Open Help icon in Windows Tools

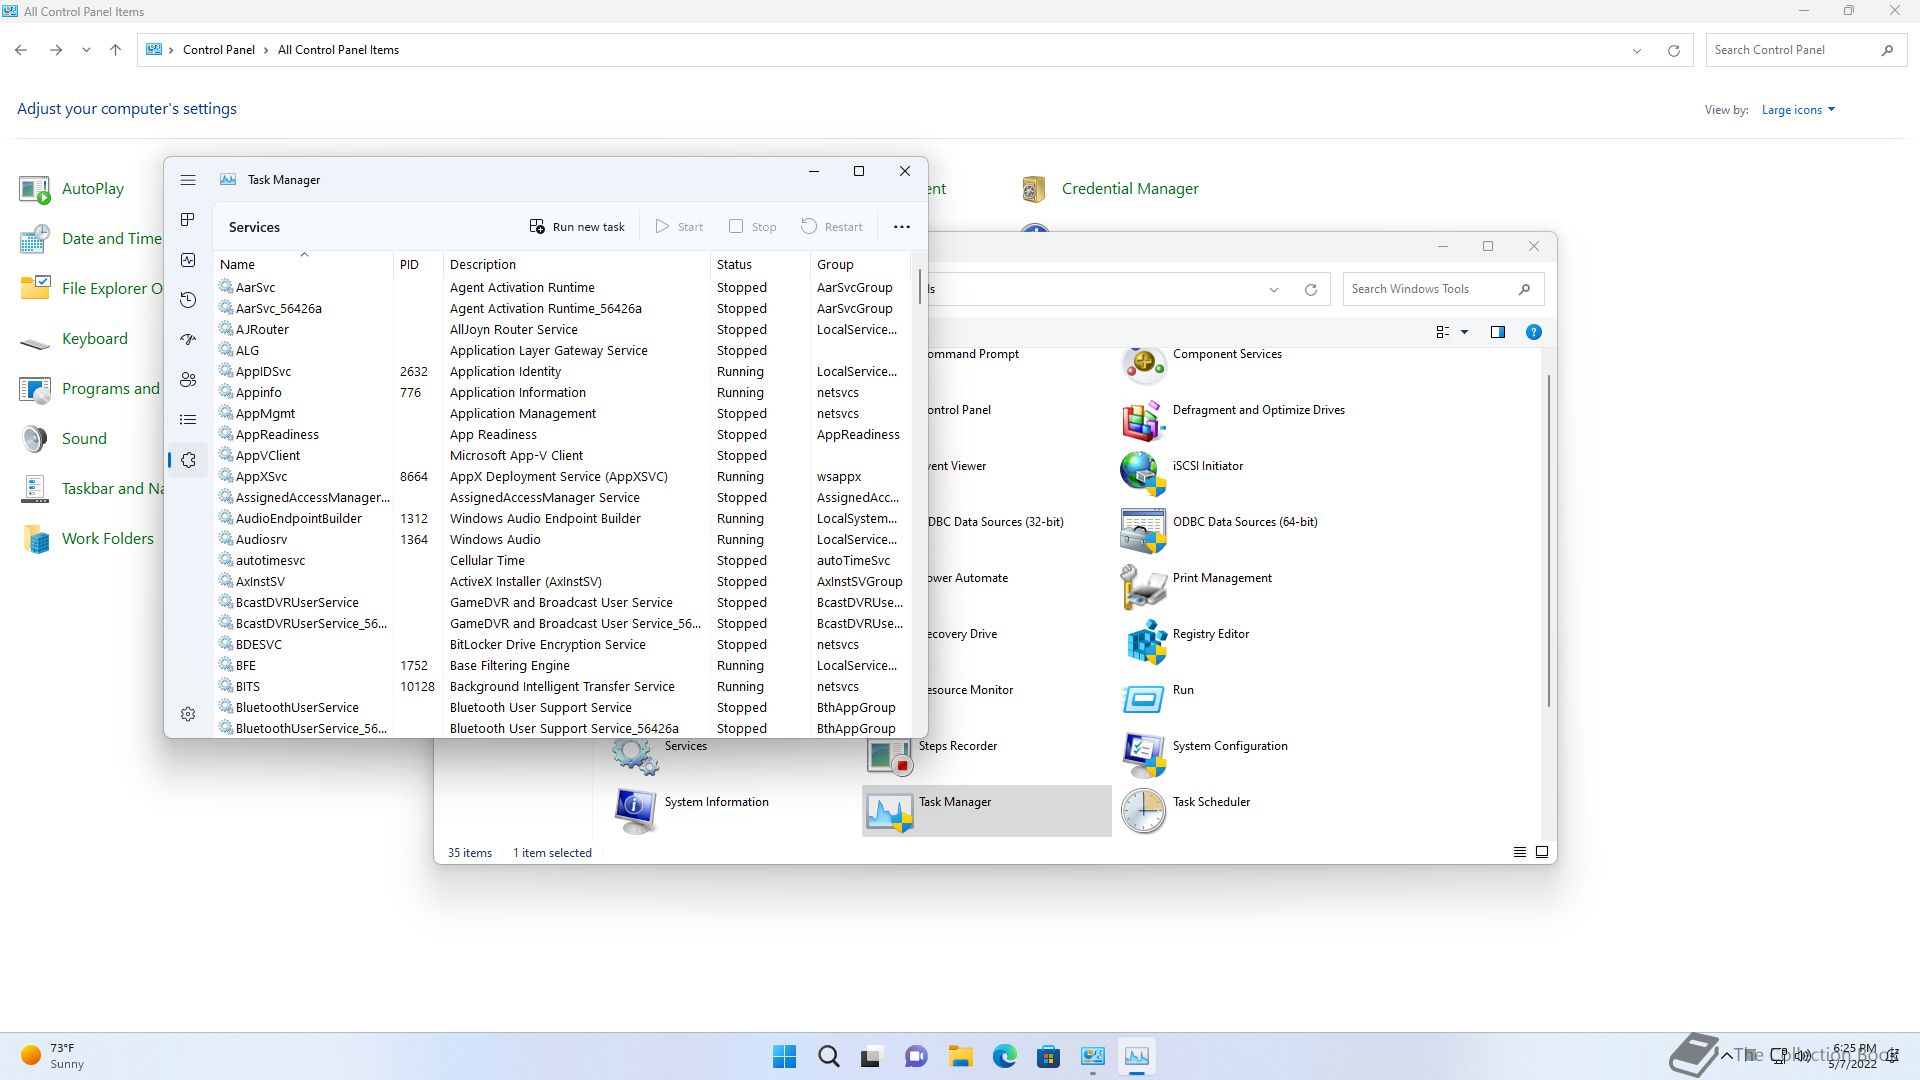[x=1533, y=332]
